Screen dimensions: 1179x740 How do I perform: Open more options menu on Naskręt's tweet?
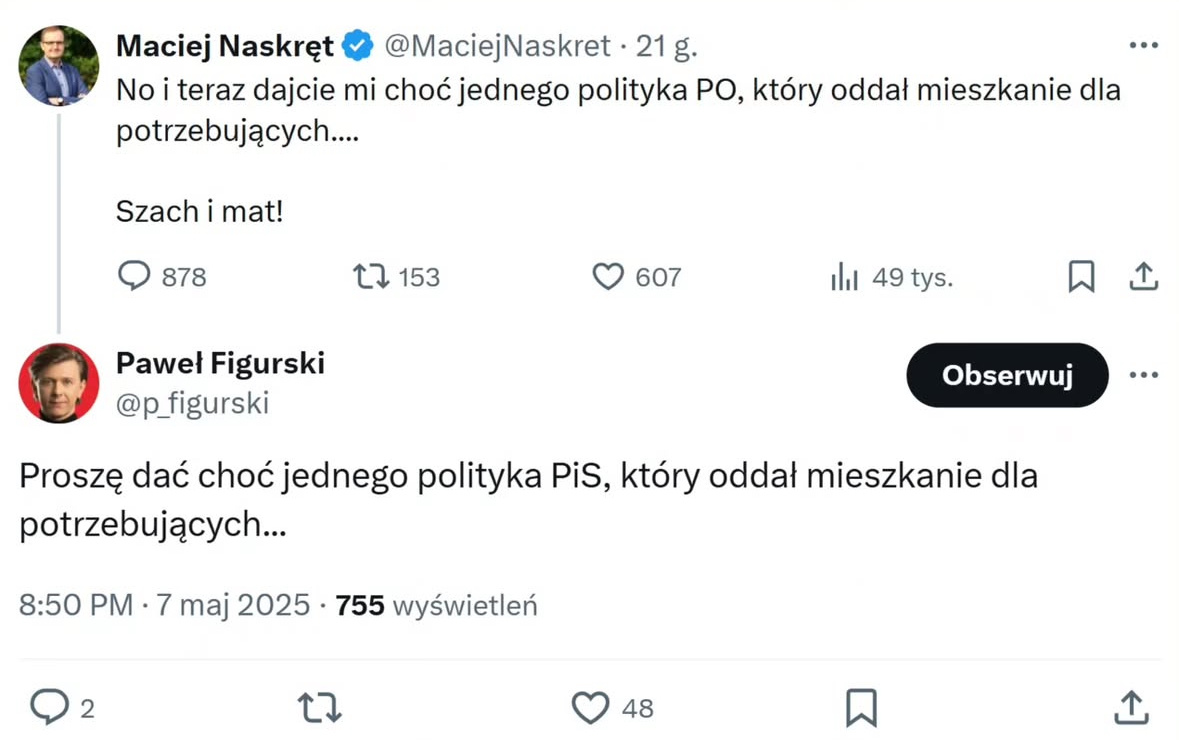pyautogui.click(x=1143, y=46)
